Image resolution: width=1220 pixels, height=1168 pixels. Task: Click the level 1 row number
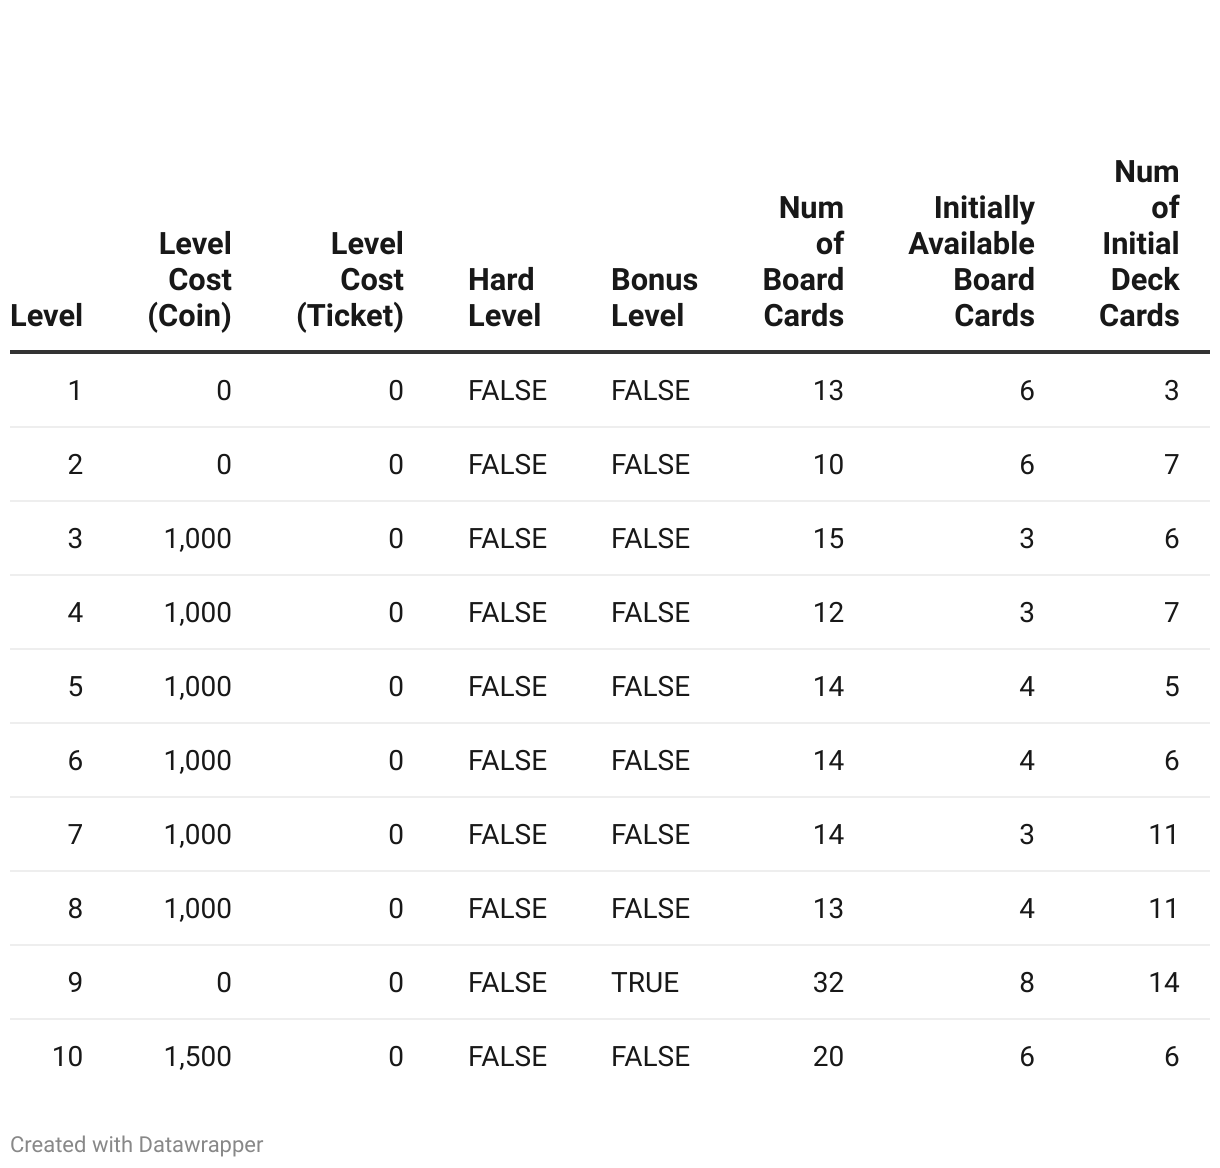75,390
